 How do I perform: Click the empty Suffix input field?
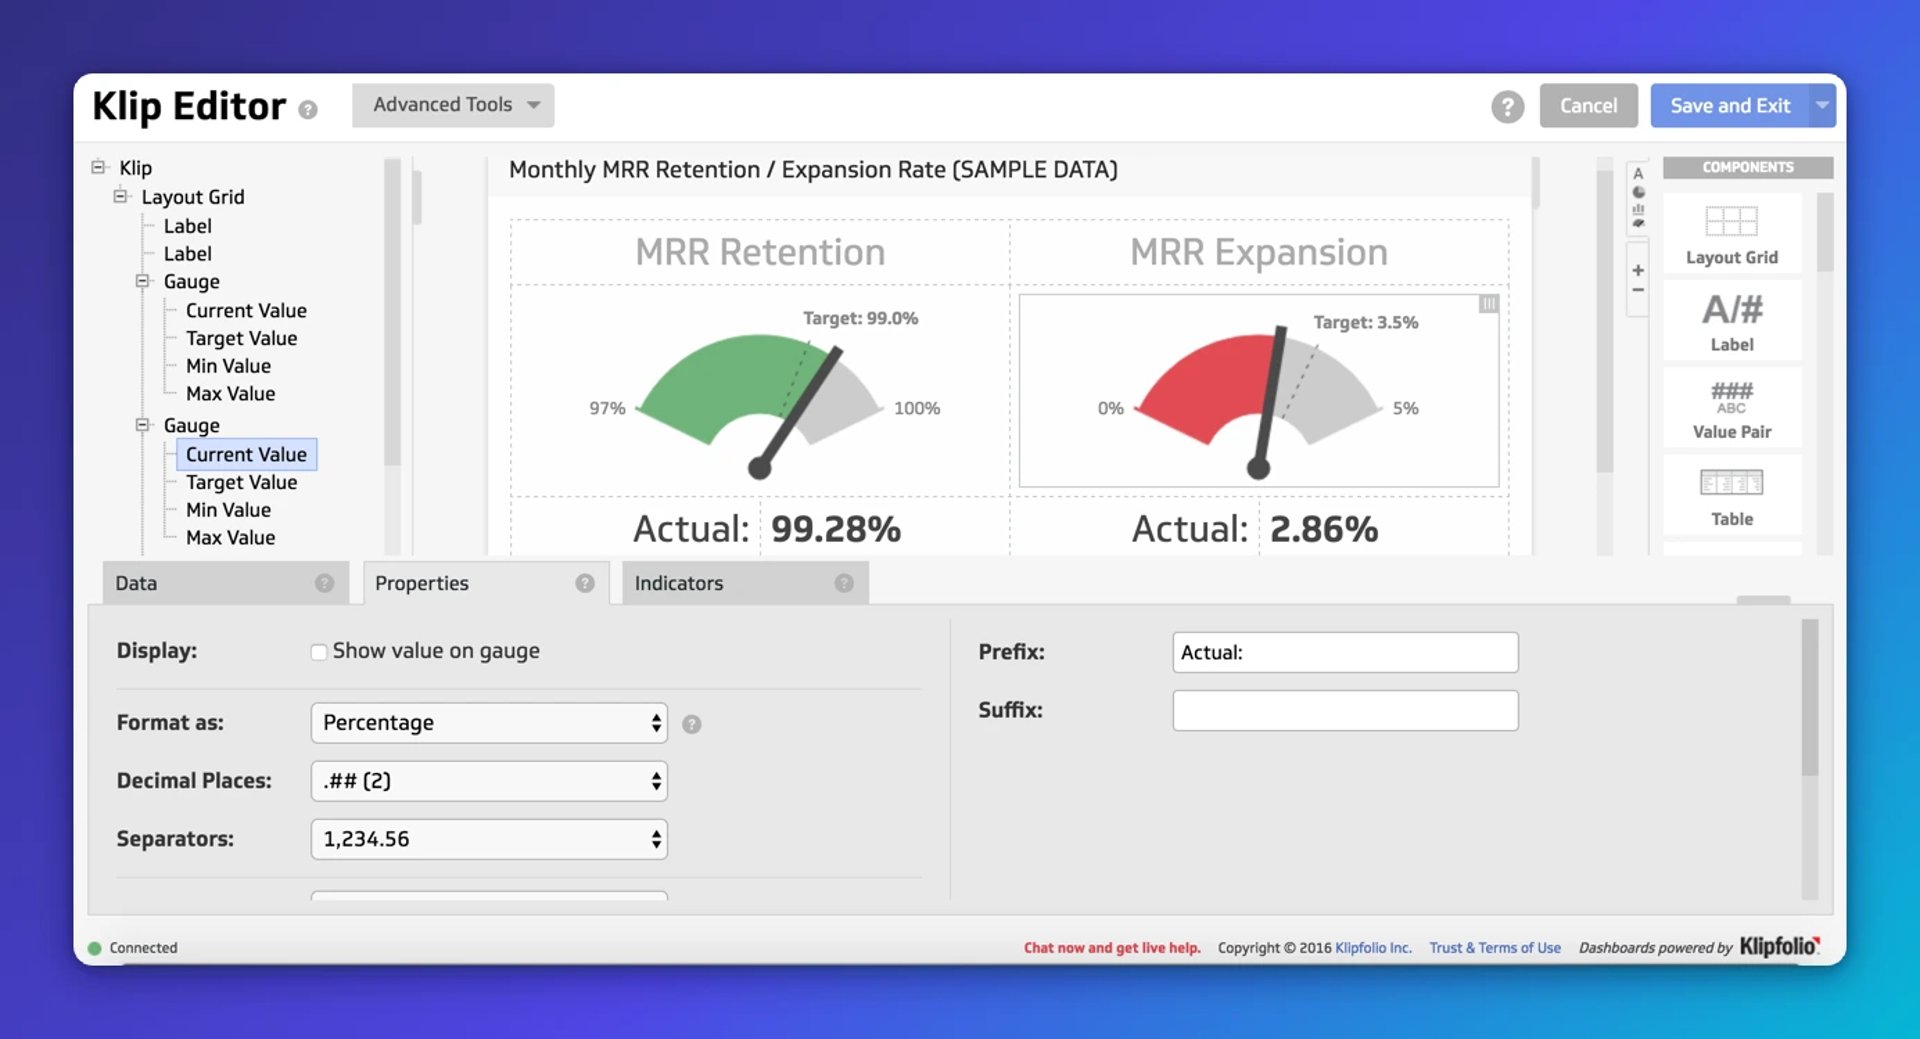(x=1345, y=710)
